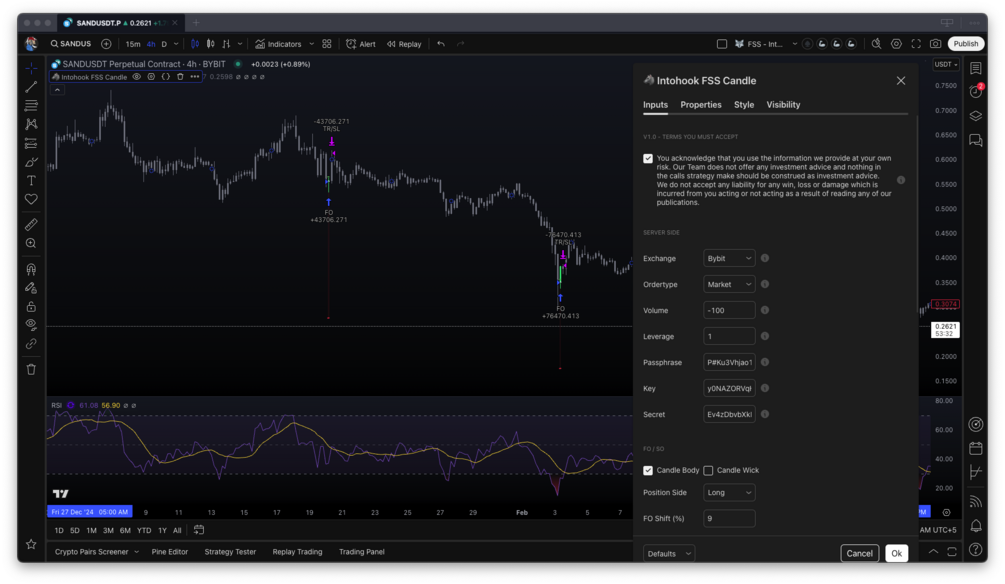
Task: Open the go-to-date calendar icon
Action: click(199, 530)
